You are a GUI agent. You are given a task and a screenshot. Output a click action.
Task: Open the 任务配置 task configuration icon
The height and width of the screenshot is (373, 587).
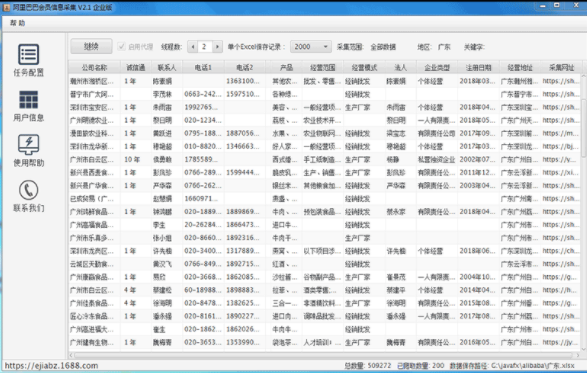pyautogui.click(x=28, y=54)
